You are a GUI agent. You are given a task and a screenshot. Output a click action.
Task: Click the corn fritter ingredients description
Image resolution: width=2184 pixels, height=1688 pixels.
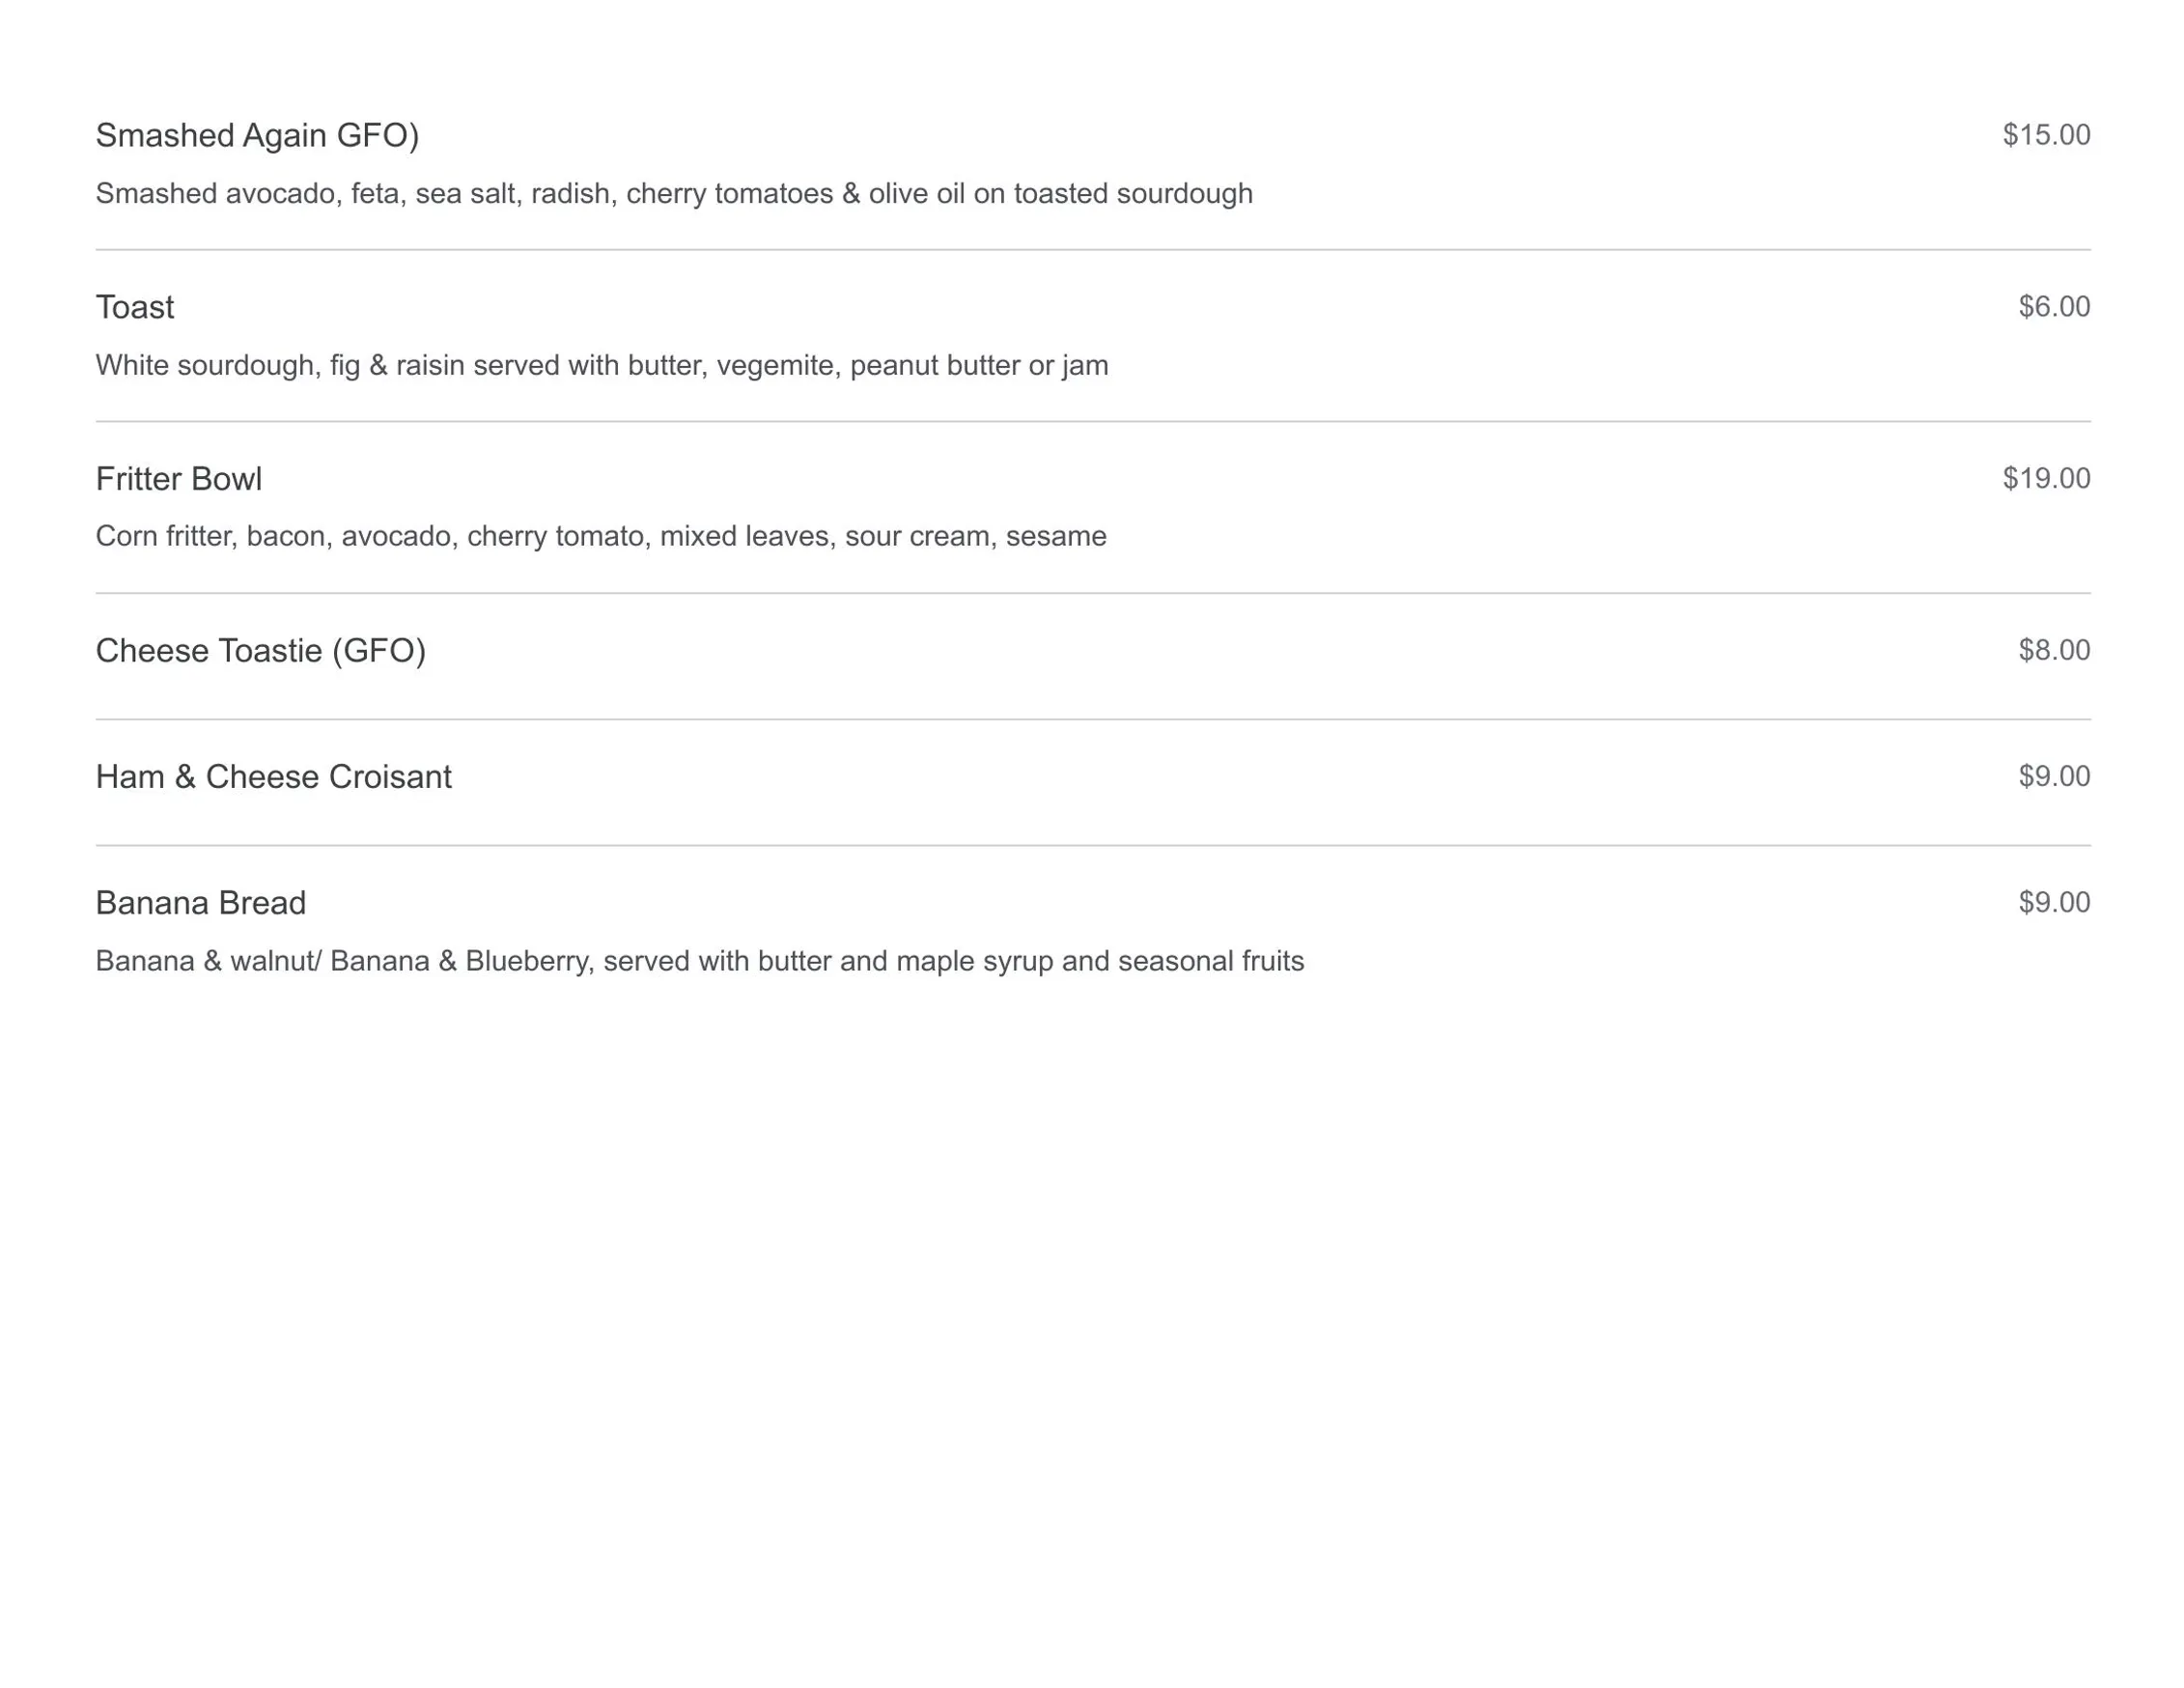coord(601,536)
